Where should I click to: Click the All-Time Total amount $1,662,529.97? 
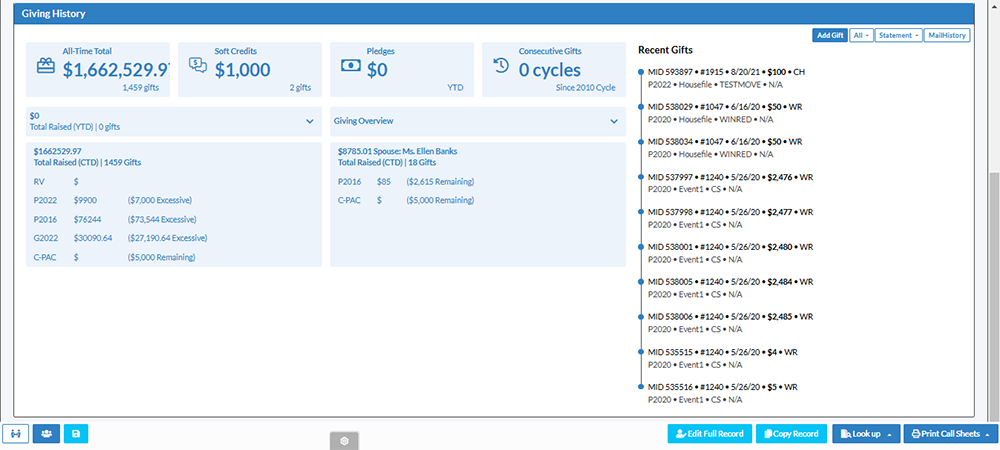pos(116,70)
